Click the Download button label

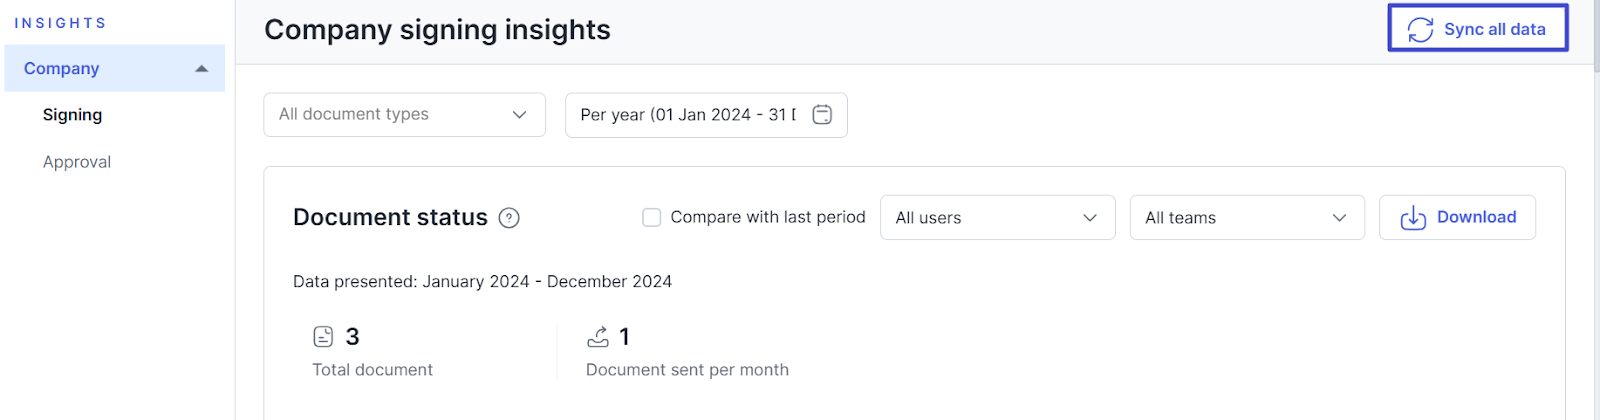[1476, 217]
